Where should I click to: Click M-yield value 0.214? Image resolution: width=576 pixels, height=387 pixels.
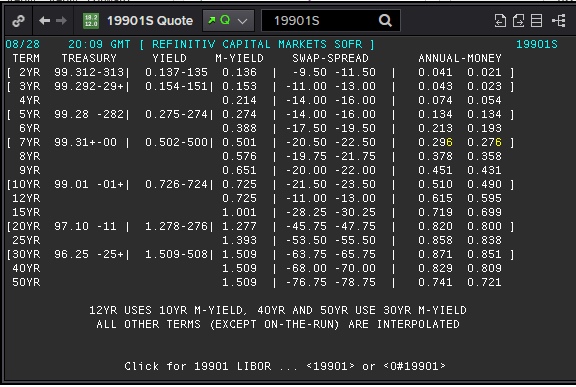tap(240, 100)
